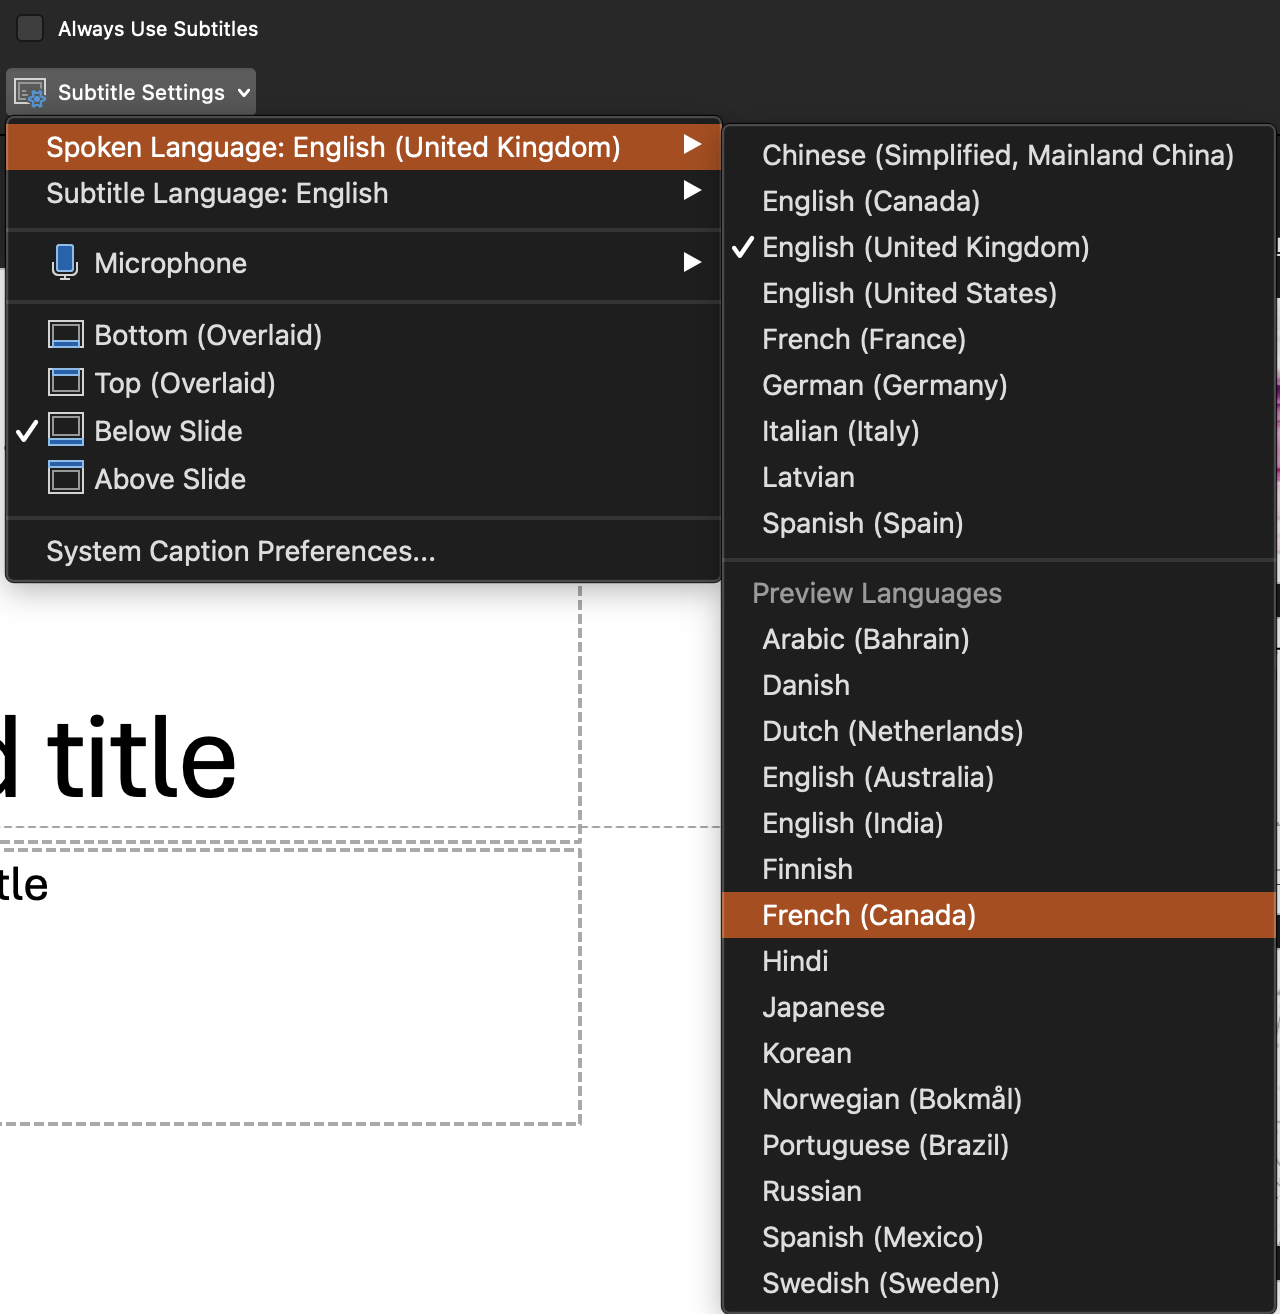Click the Top (Overlaid) position icon
1280x1314 pixels.
[66, 382]
